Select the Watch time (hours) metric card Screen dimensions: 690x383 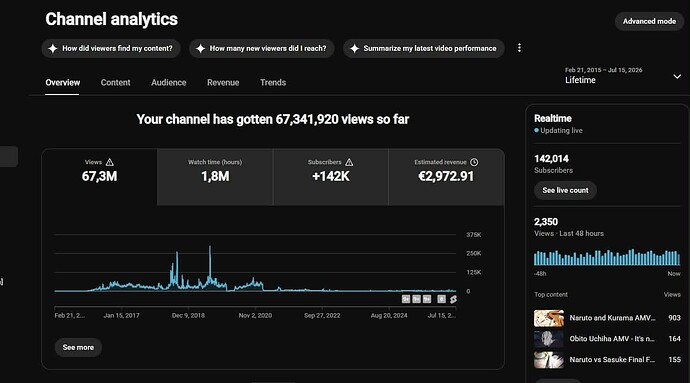click(x=215, y=177)
